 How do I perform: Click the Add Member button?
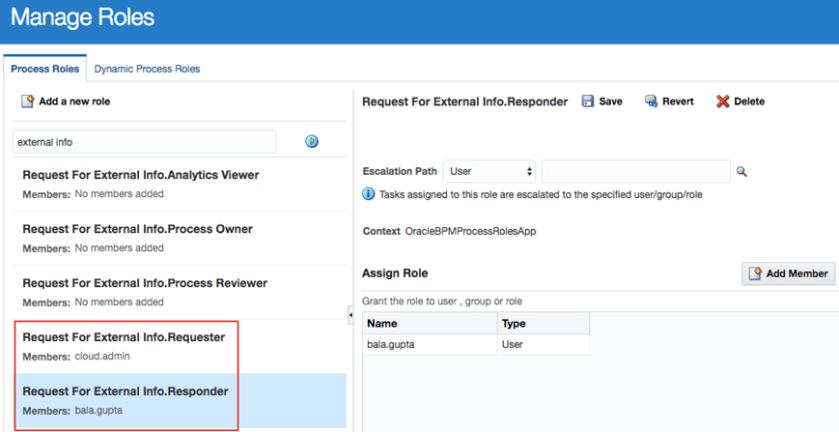pos(788,273)
